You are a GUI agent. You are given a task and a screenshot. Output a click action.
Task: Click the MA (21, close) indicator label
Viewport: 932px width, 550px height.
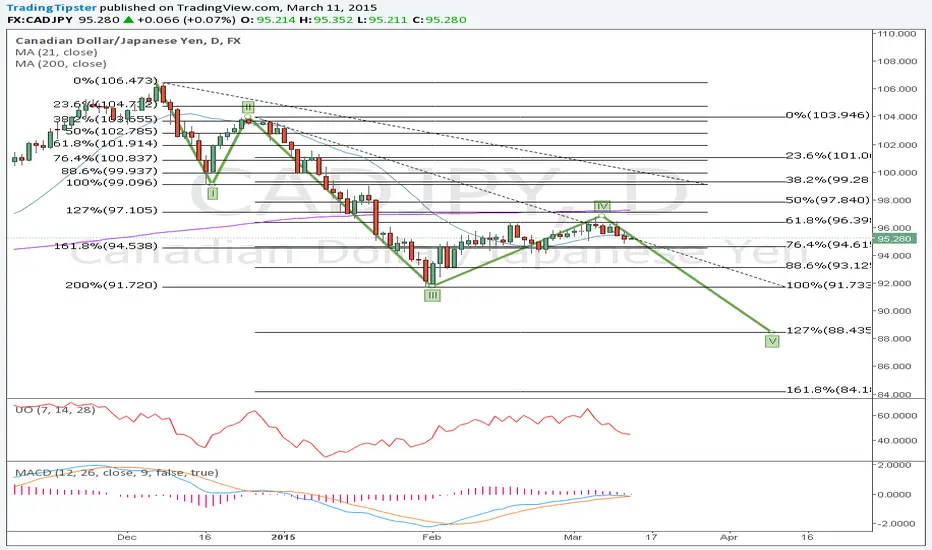click(x=56, y=52)
